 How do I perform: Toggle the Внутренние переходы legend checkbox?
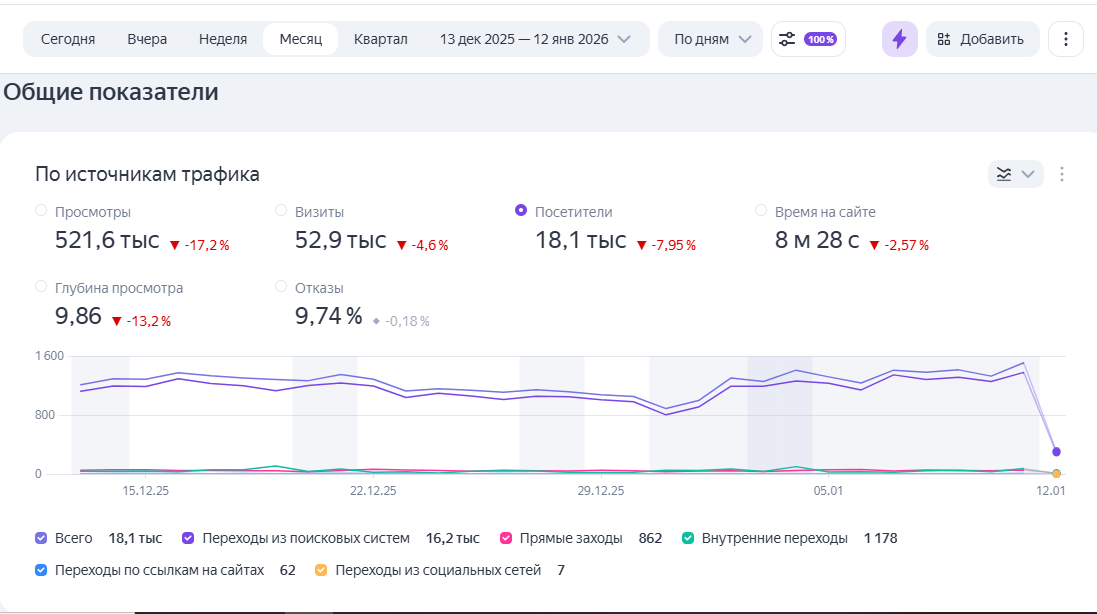(x=687, y=538)
